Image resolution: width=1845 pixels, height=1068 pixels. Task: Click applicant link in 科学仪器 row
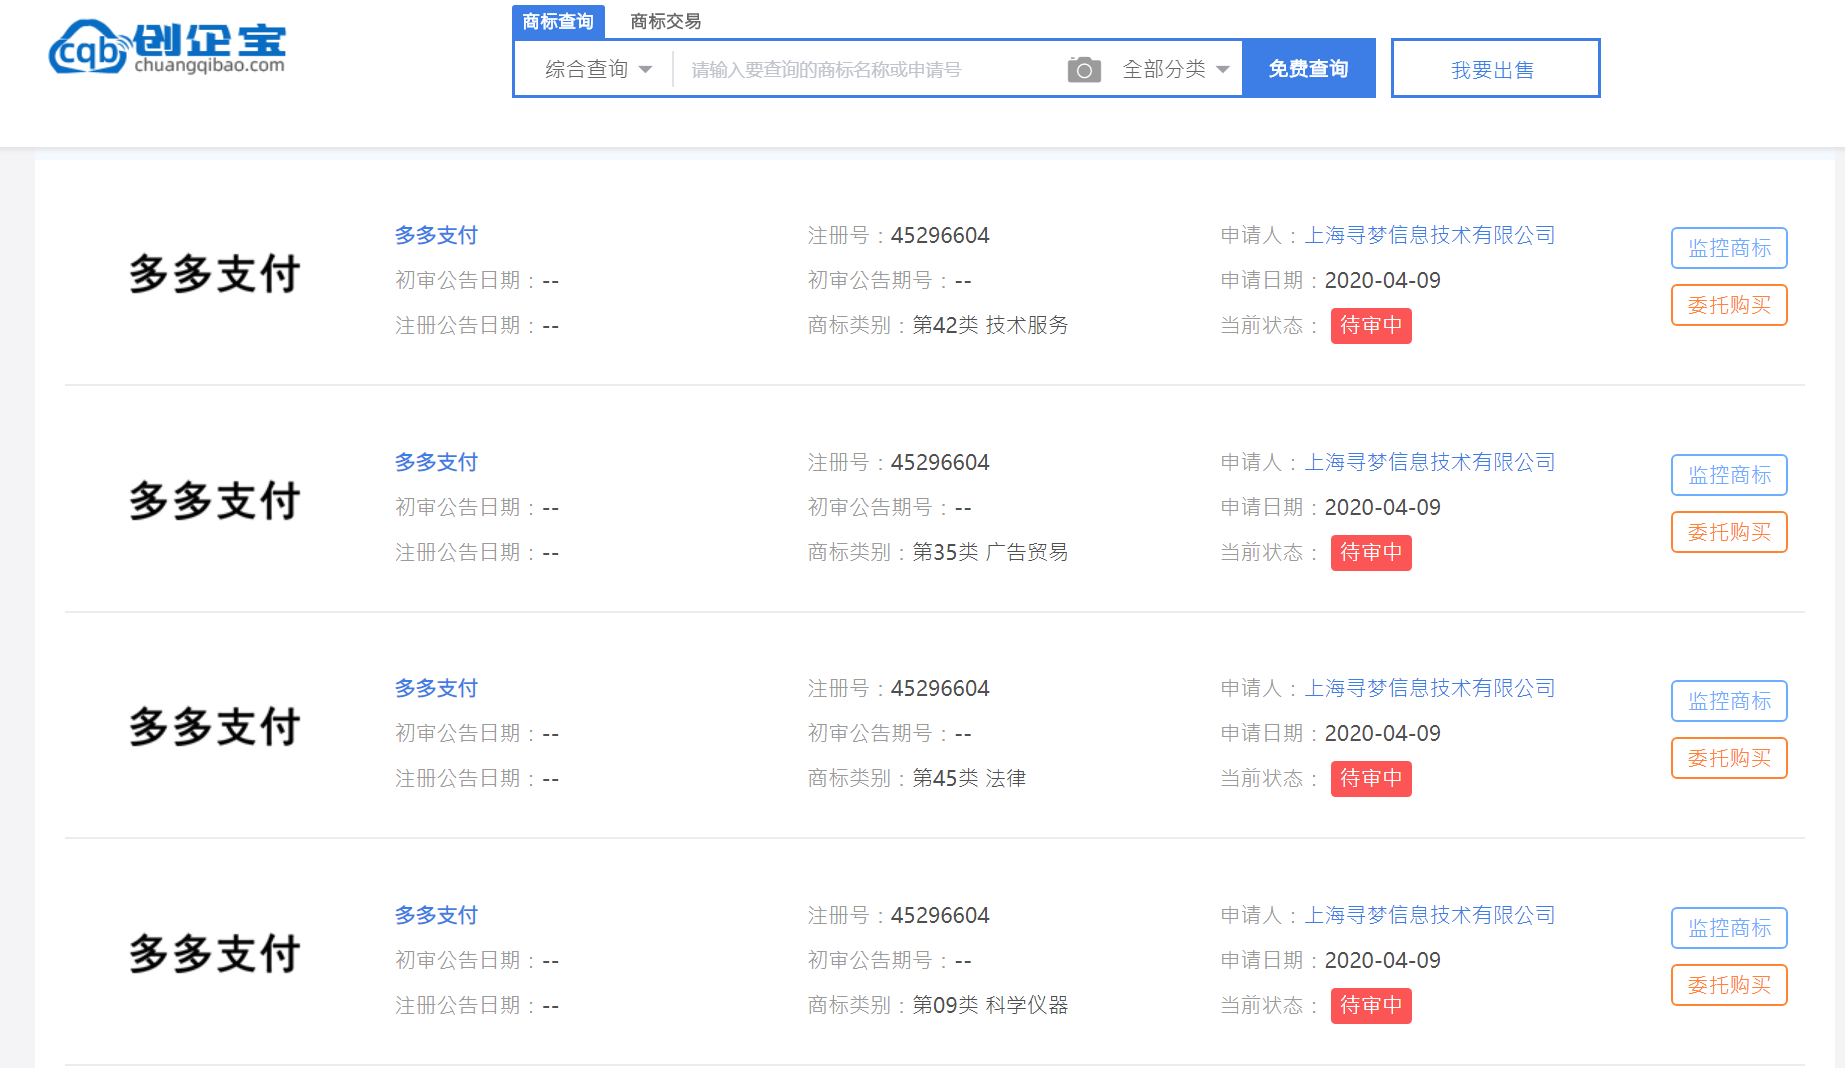coord(1430,915)
